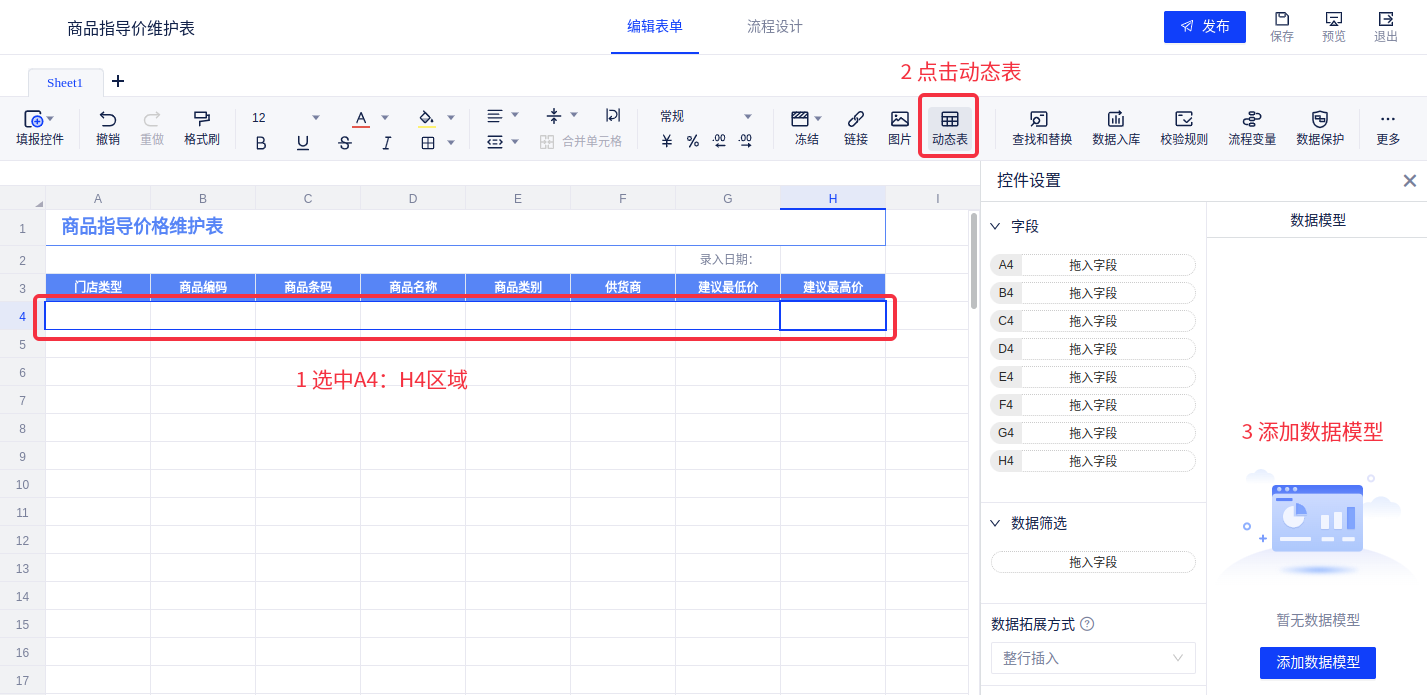Collapse the 字段 section
The image size is (1427, 695).
click(995, 227)
